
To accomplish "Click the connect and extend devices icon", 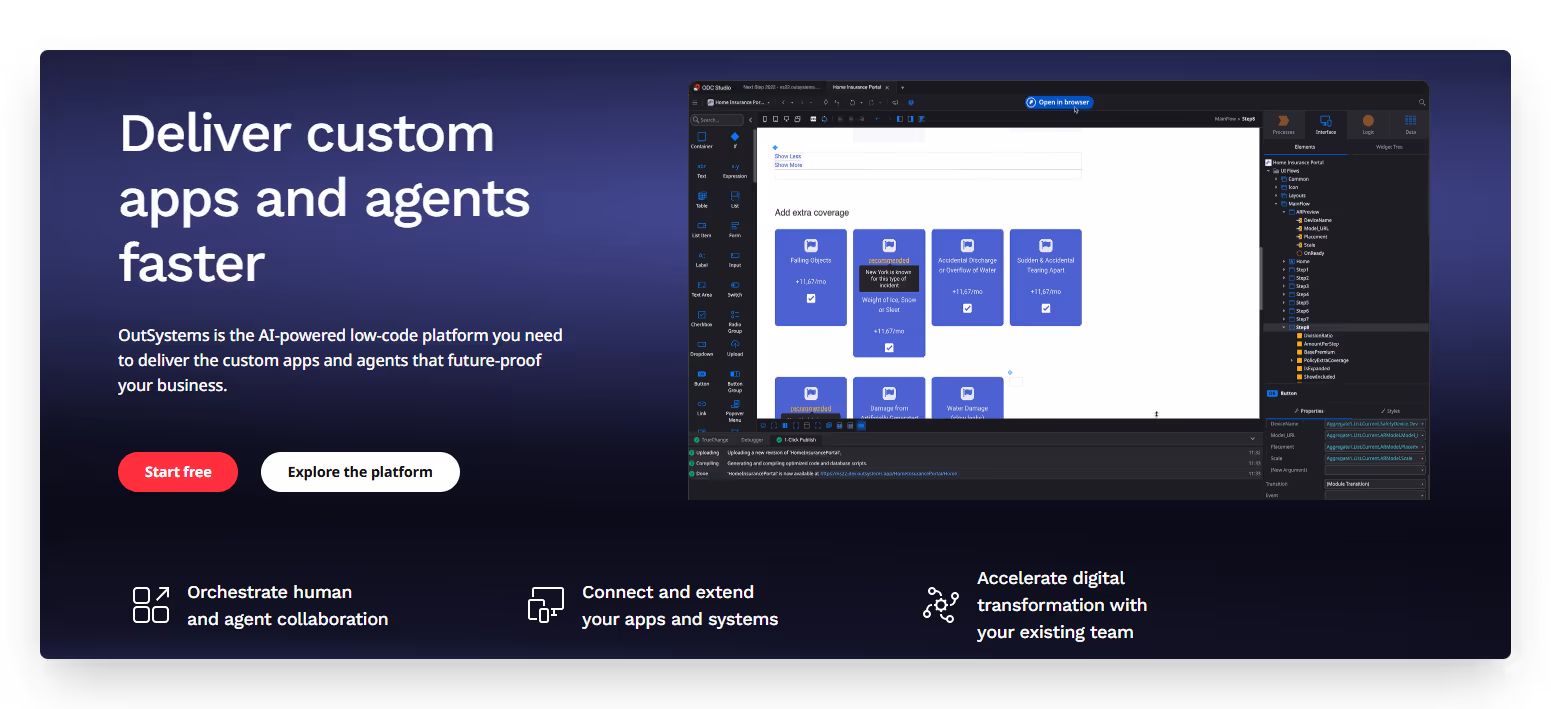I will (546, 605).
